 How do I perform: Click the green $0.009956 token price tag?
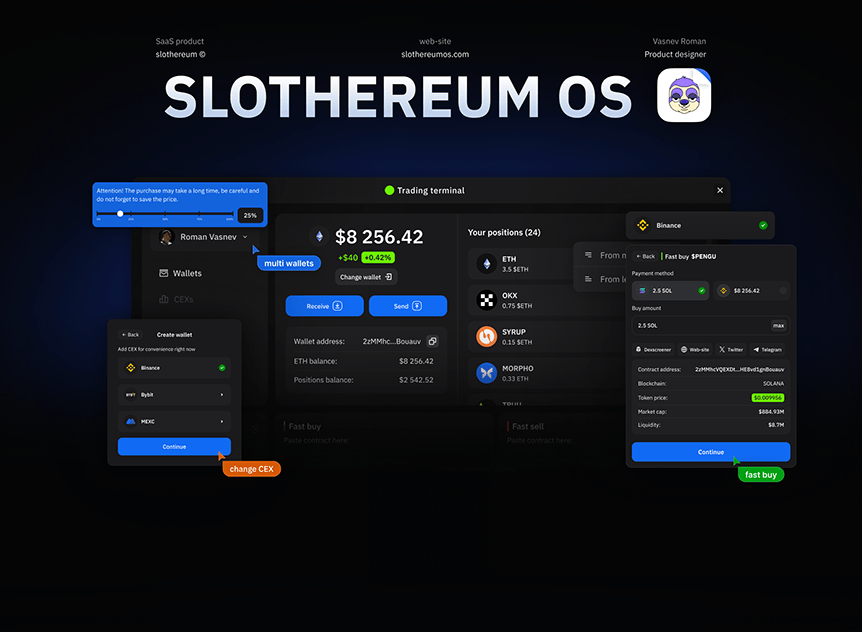coord(767,398)
